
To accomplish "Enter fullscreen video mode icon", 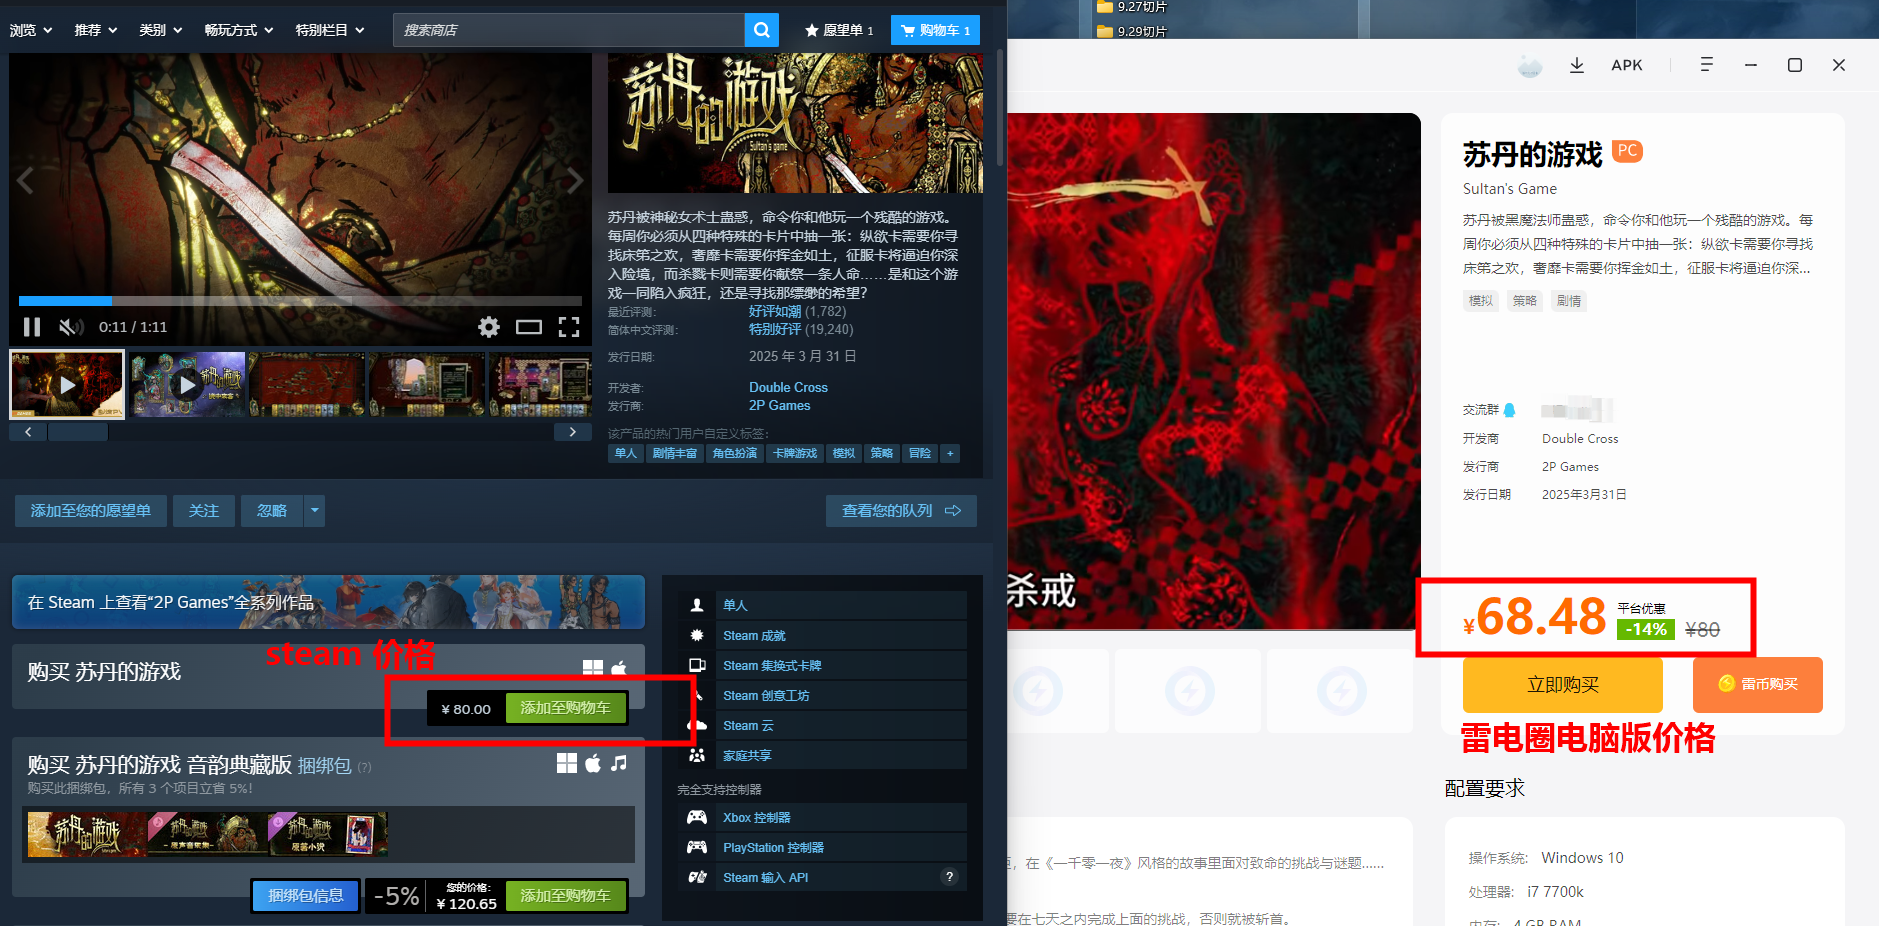I will (x=569, y=327).
